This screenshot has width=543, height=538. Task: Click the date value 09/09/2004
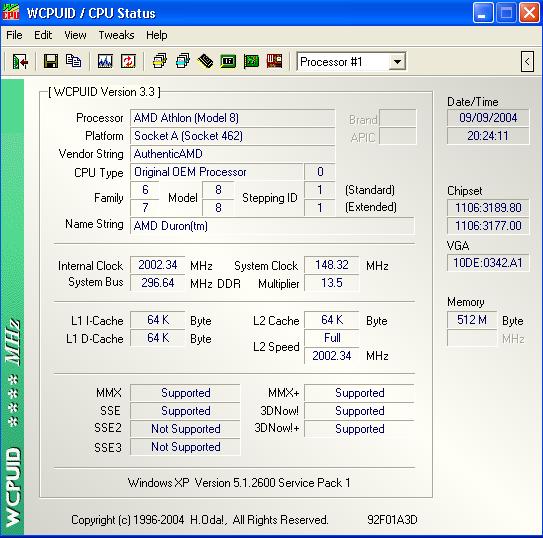[488, 118]
